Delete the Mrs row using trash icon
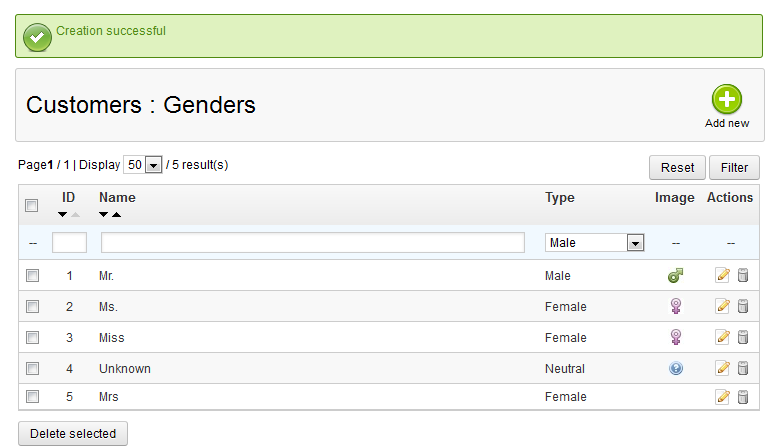Viewport: 776px width, 448px height. point(743,397)
